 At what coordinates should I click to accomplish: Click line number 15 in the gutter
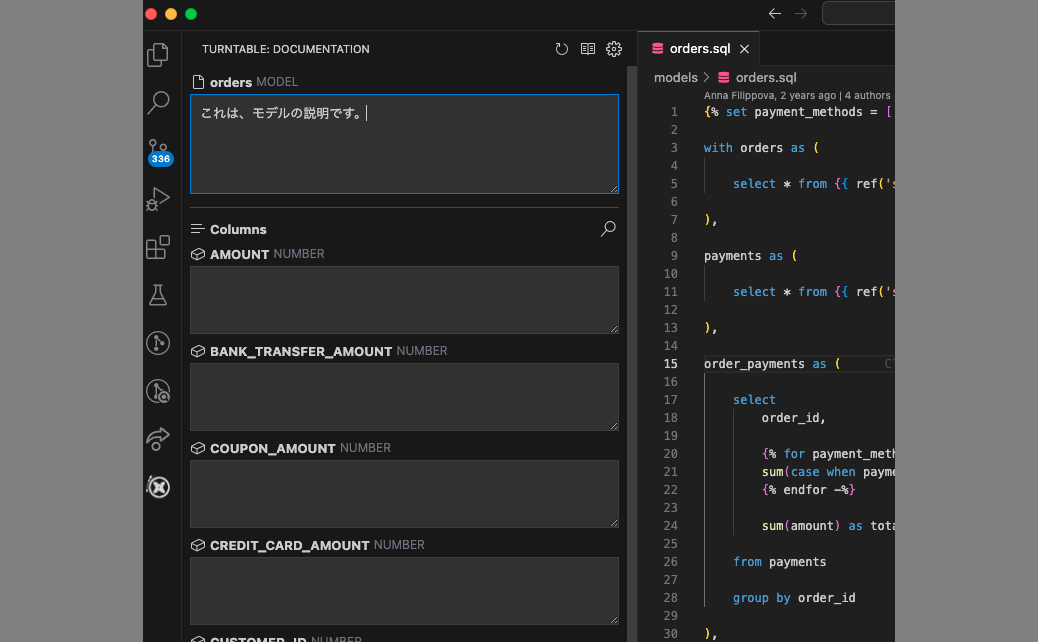tap(670, 363)
